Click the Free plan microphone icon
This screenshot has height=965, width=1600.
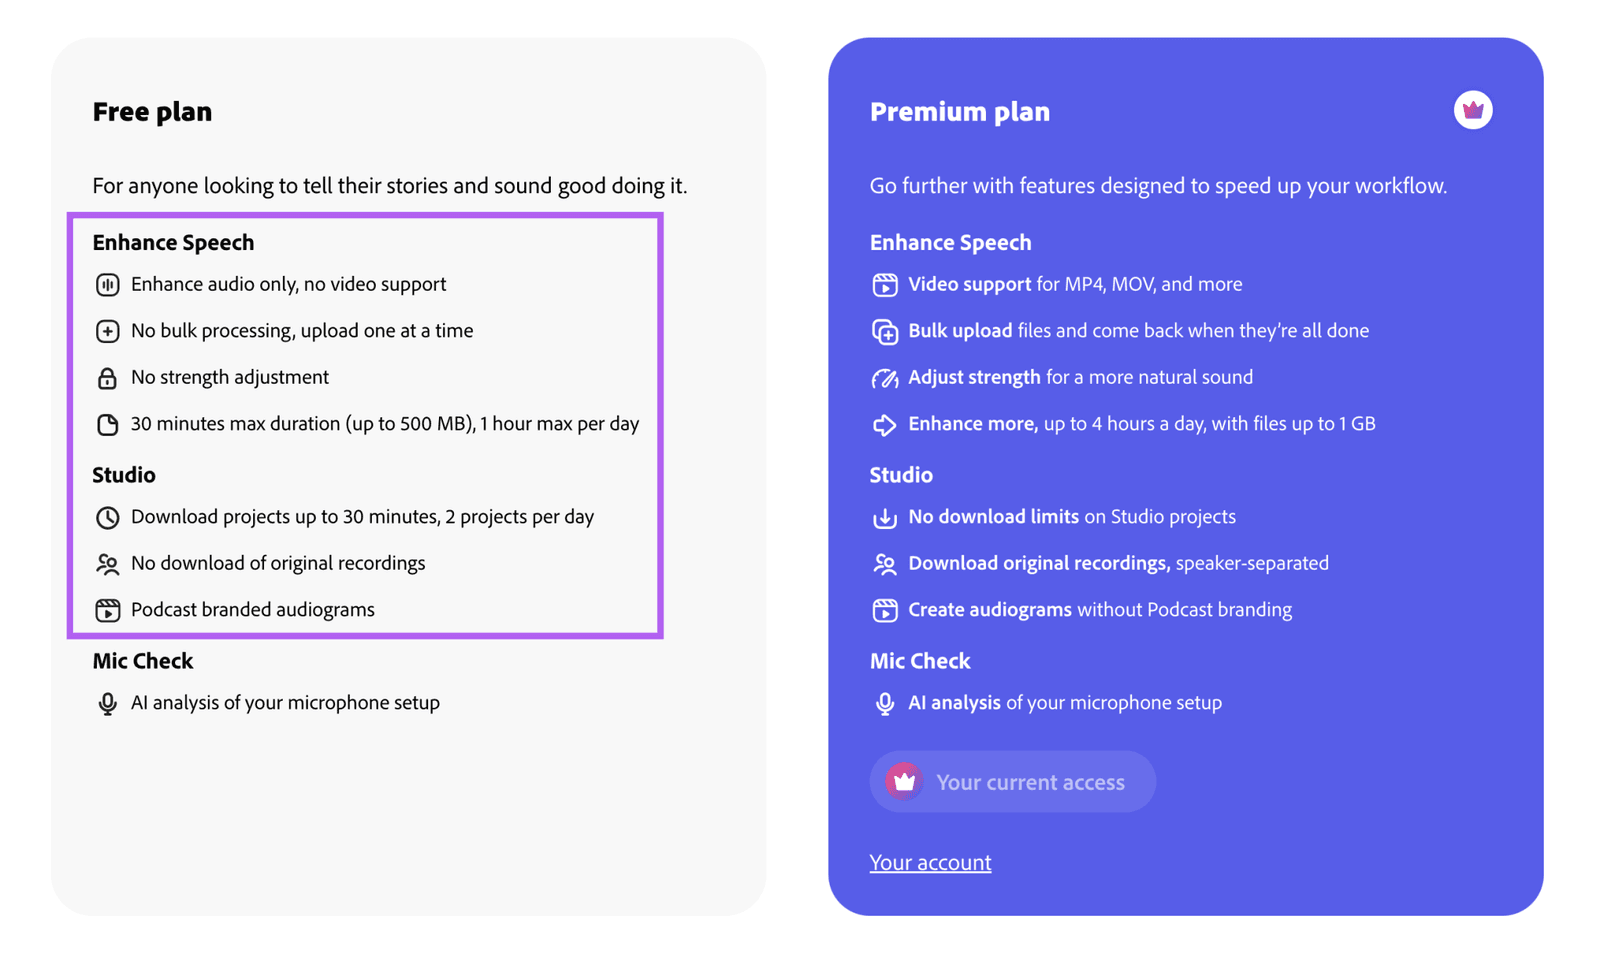tap(107, 704)
